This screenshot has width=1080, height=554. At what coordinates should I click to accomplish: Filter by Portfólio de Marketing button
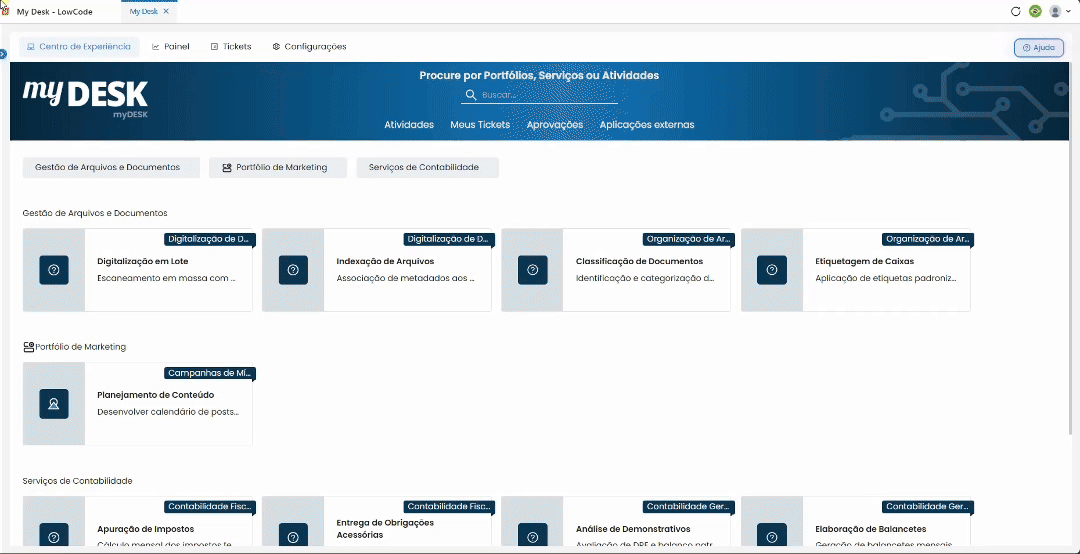[278, 167]
